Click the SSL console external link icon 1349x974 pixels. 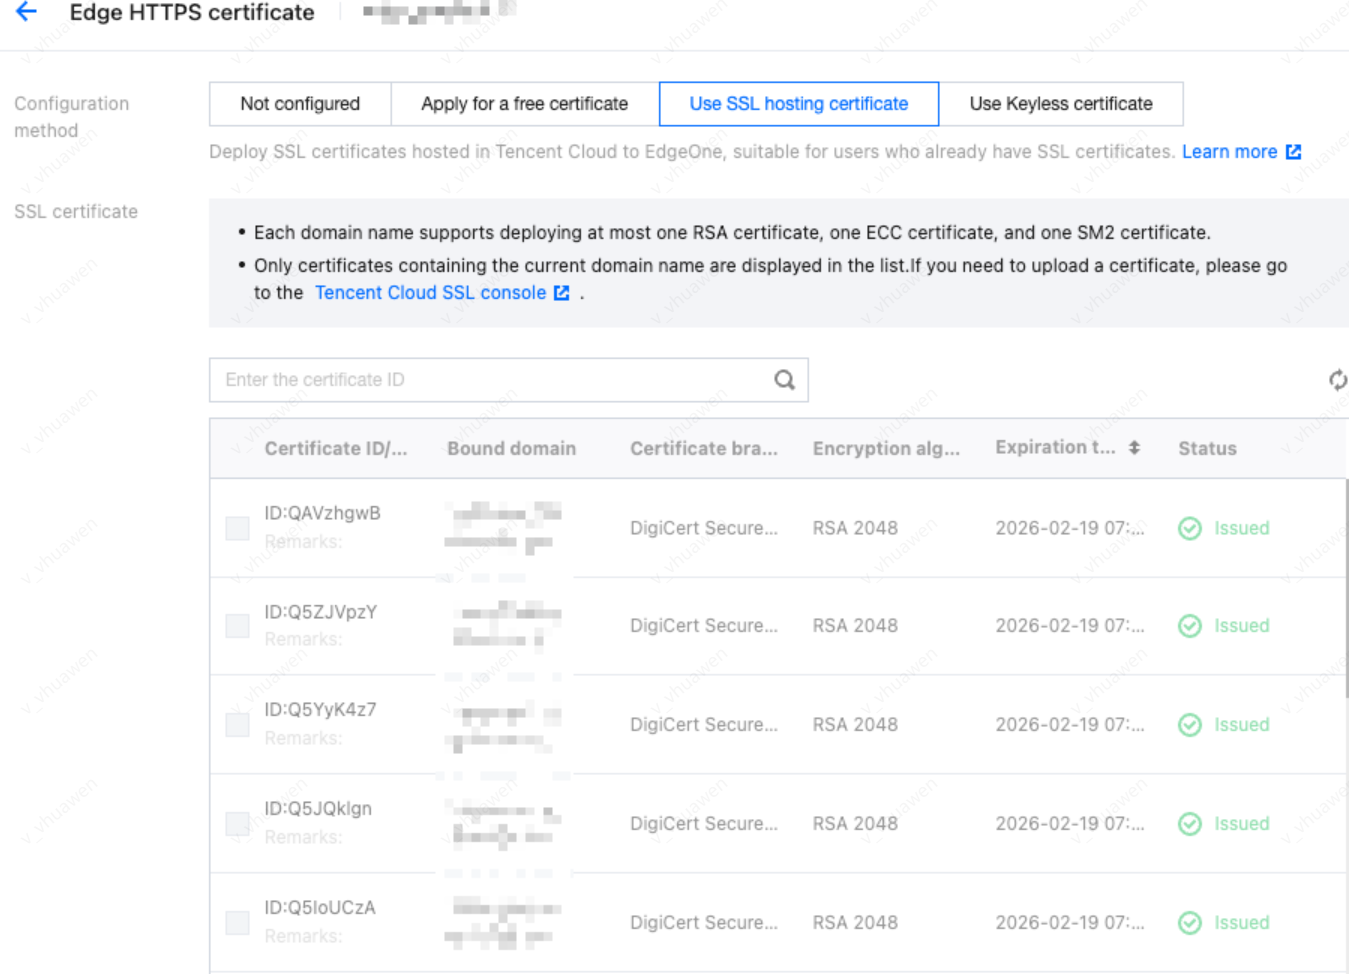coord(562,293)
